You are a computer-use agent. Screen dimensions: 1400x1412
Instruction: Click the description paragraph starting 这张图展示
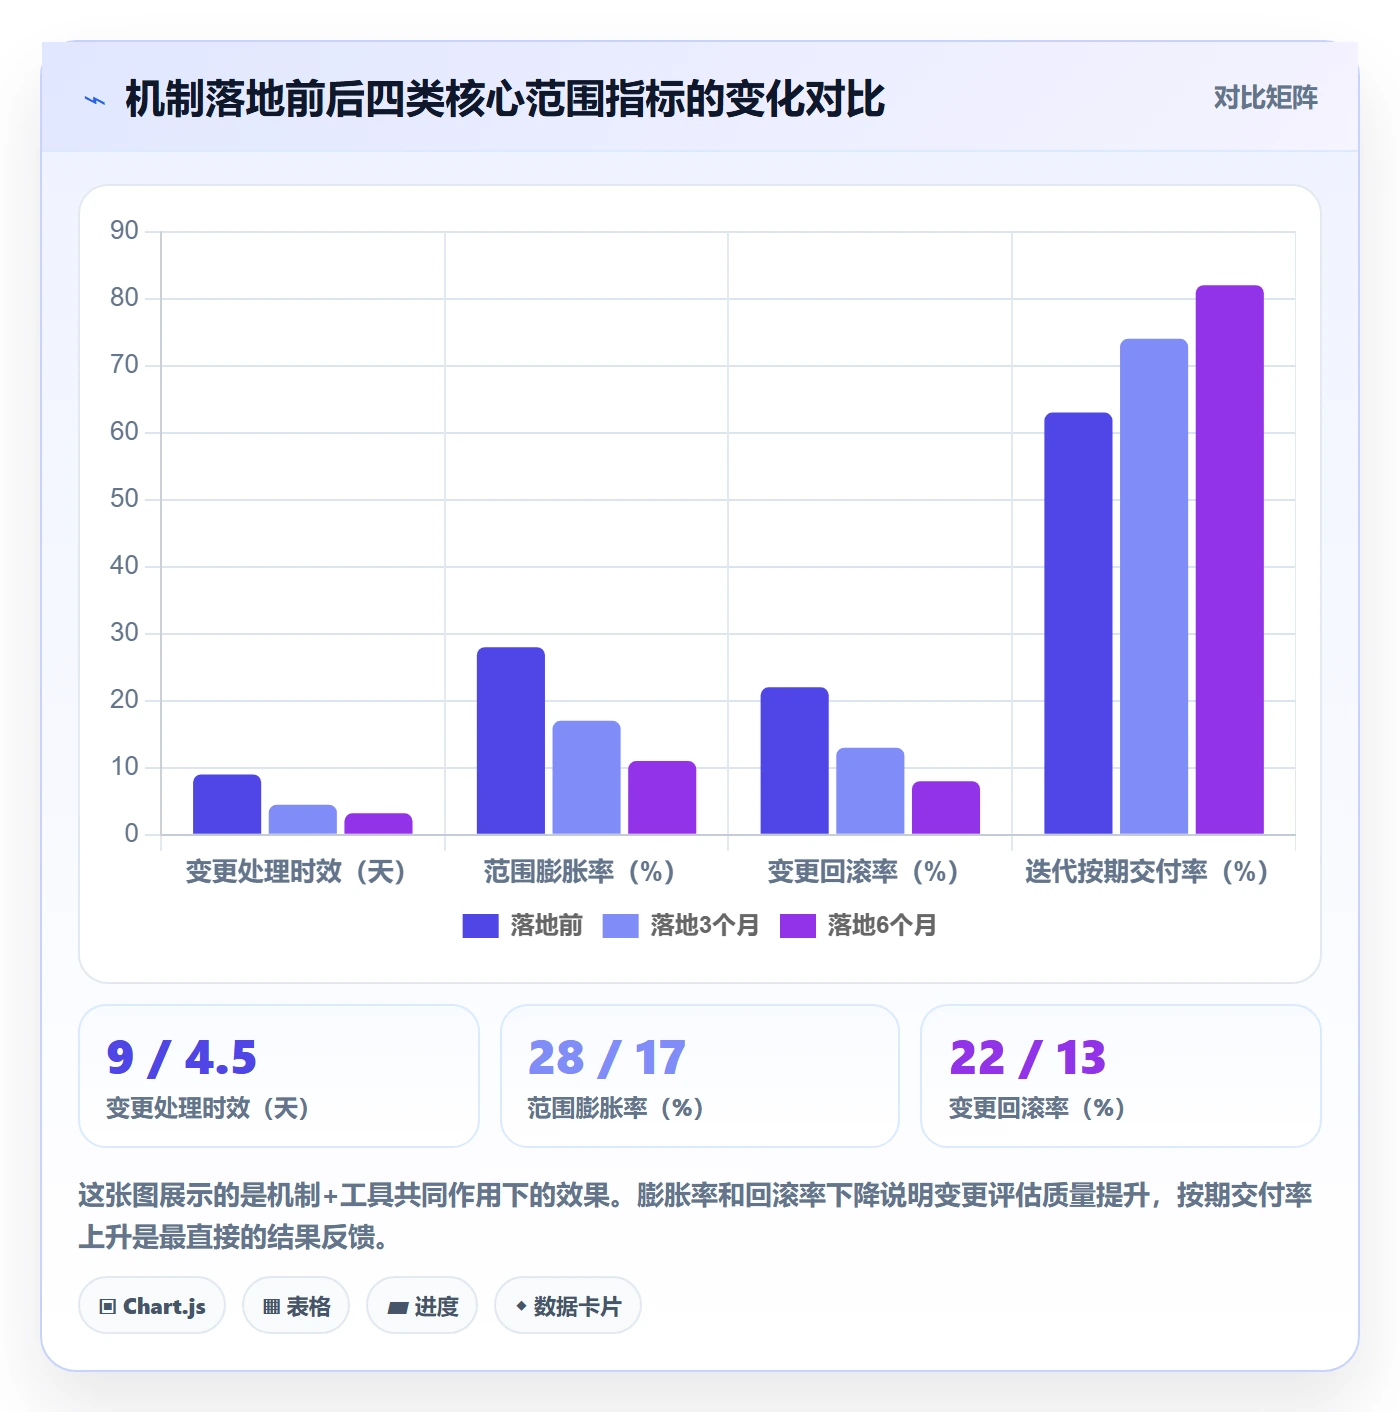(695, 1216)
